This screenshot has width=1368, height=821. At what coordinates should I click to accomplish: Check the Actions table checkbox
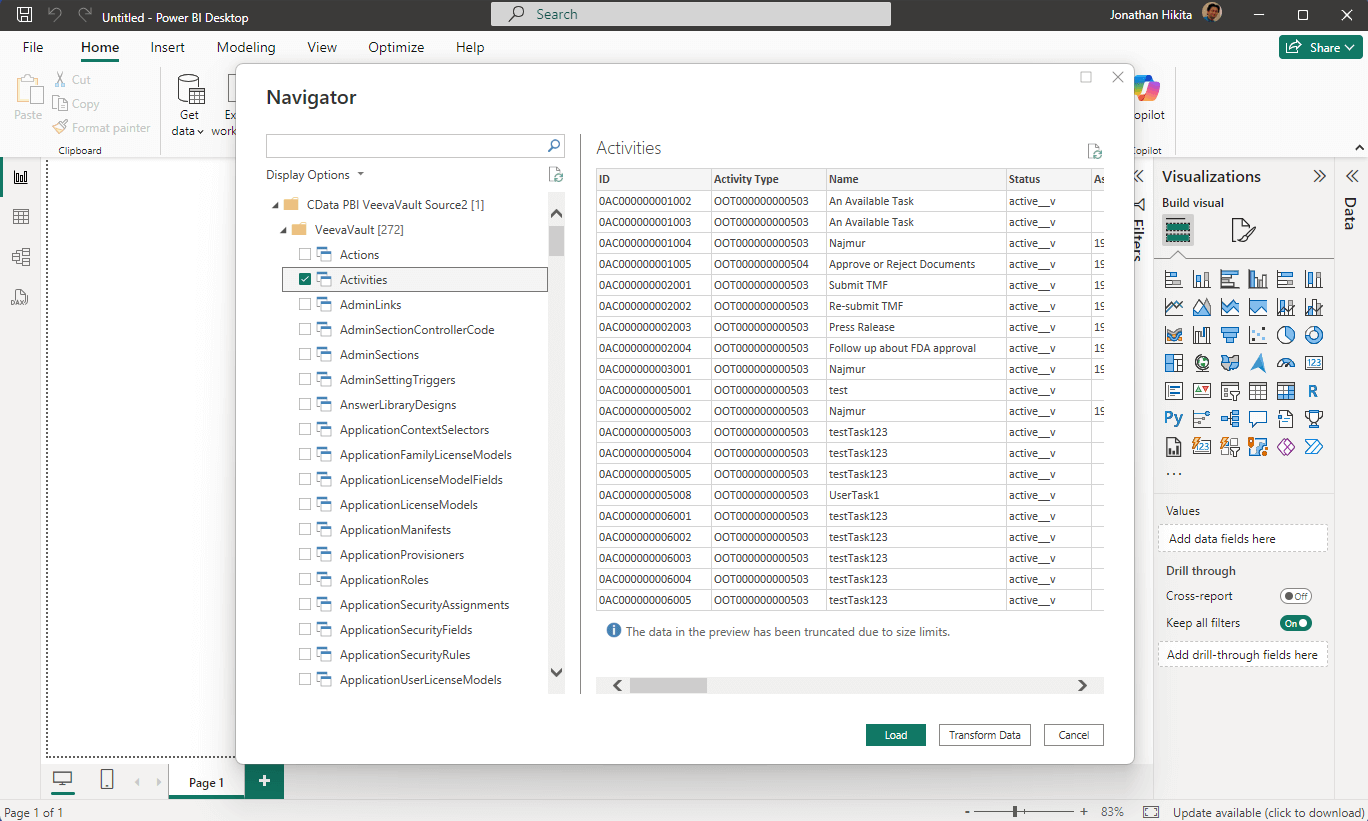[305, 255]
